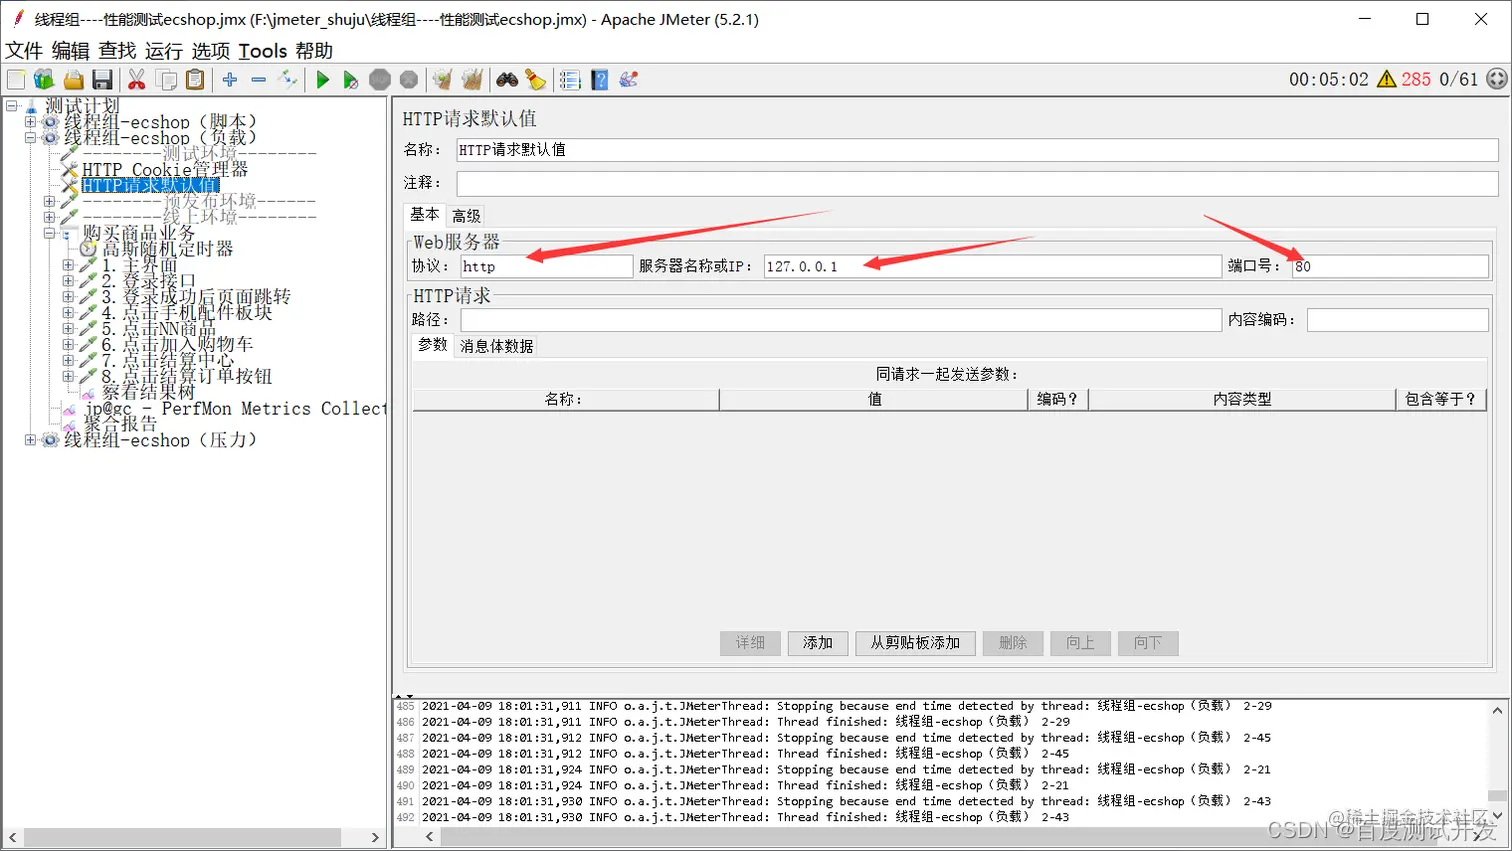Image resolution: width=1512 pixels, height=851 pixels.
Task: Start the test with green play icon
Action: tap(322, 80)
